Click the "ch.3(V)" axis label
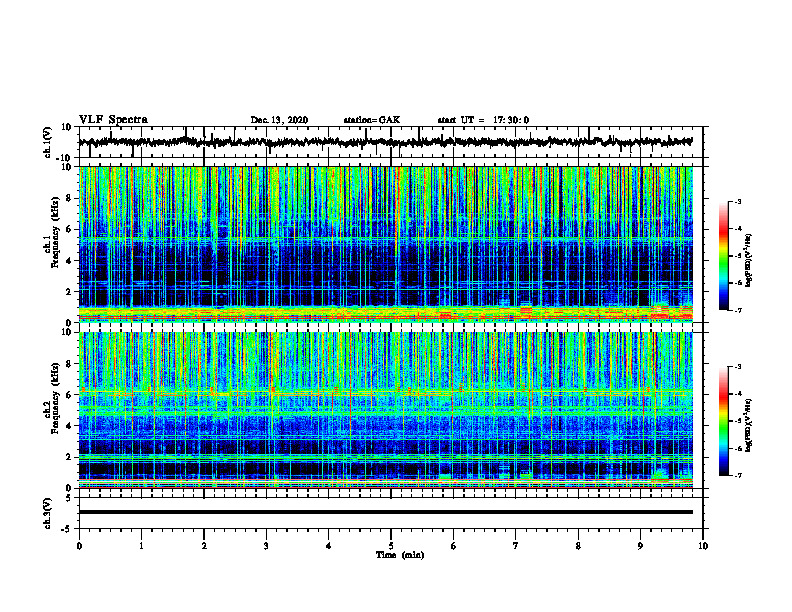792x612 pixels. pyautogui.click(x=47, y=513)
